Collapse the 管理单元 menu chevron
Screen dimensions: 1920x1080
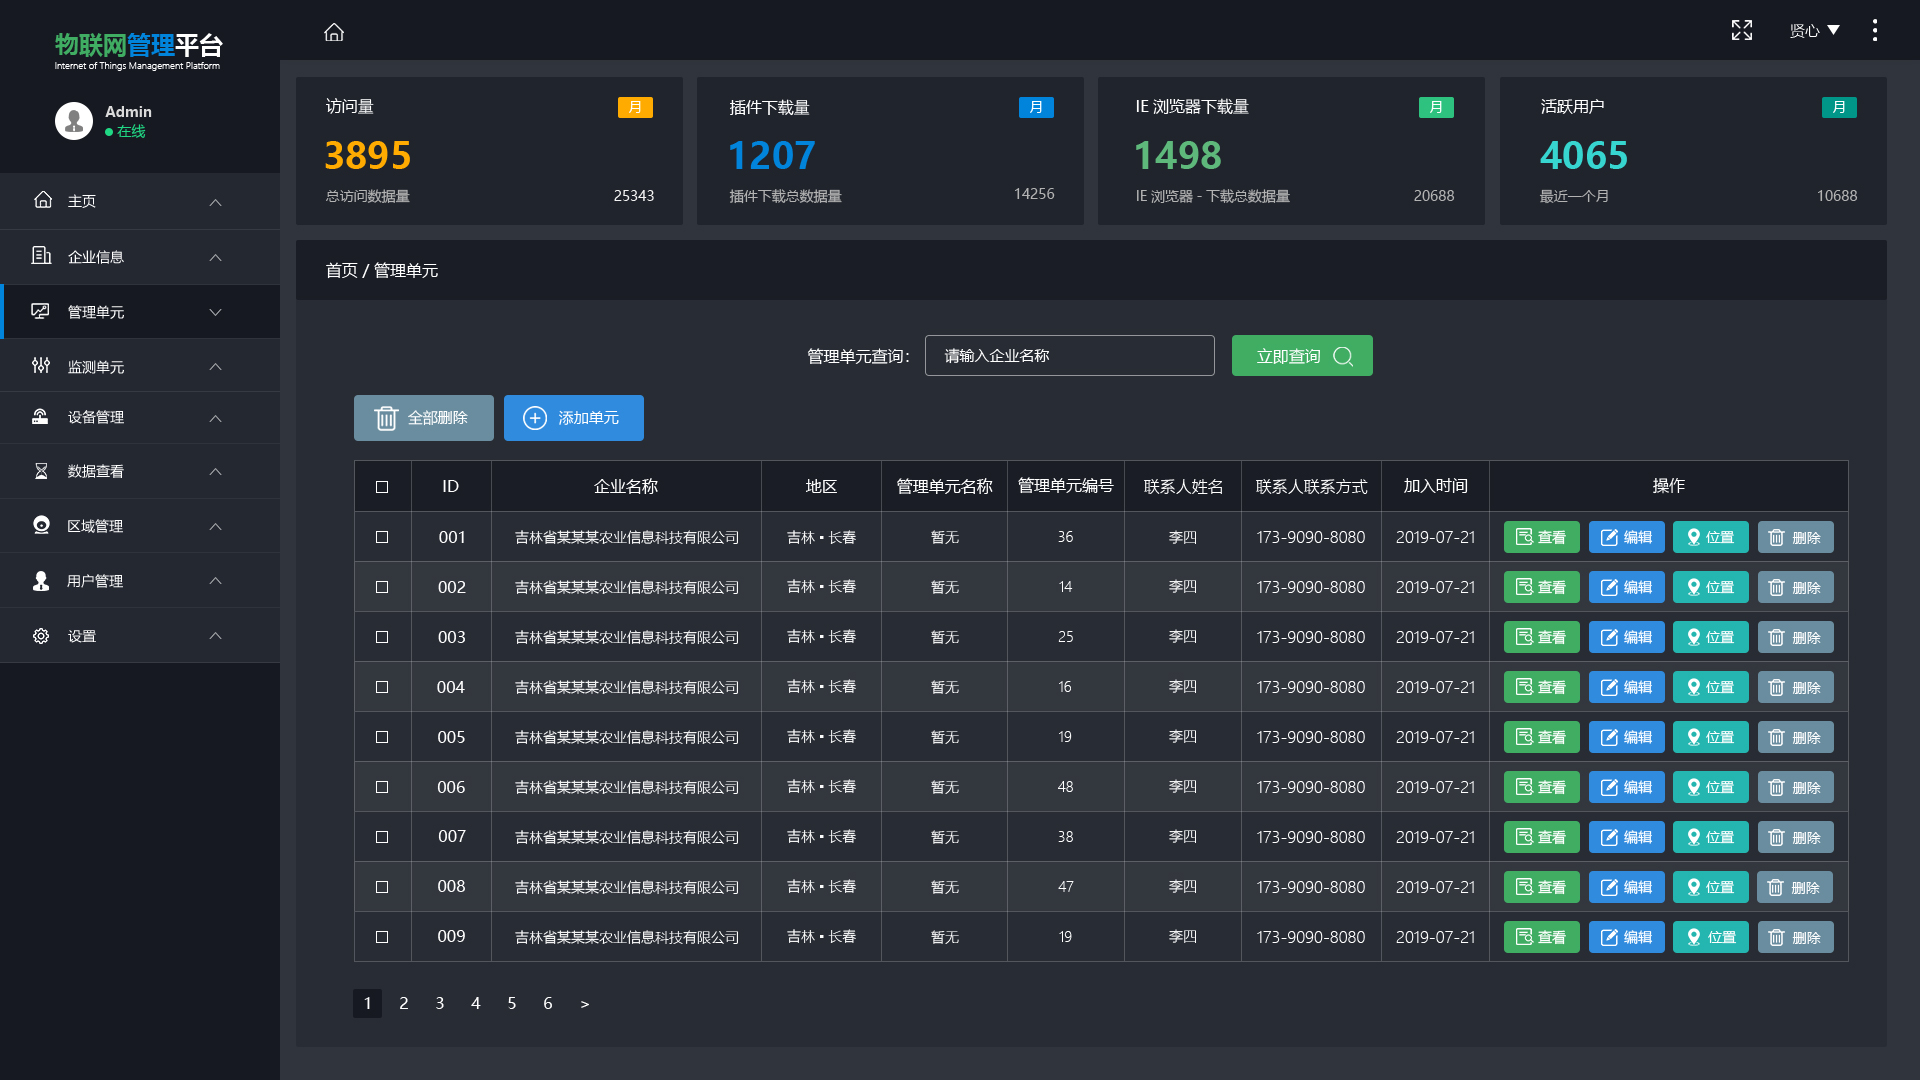(x=215, y=312)
